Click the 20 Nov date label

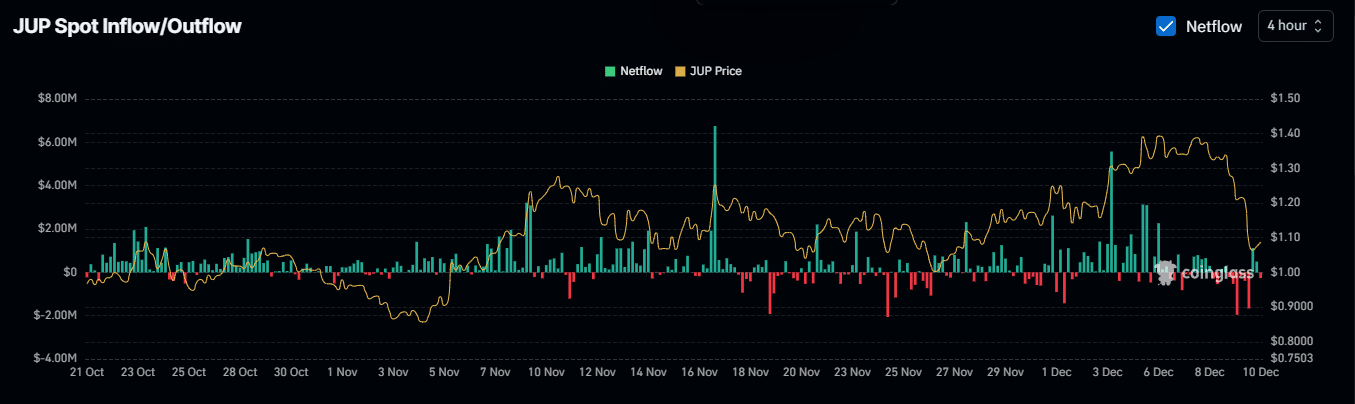(801, 372)
